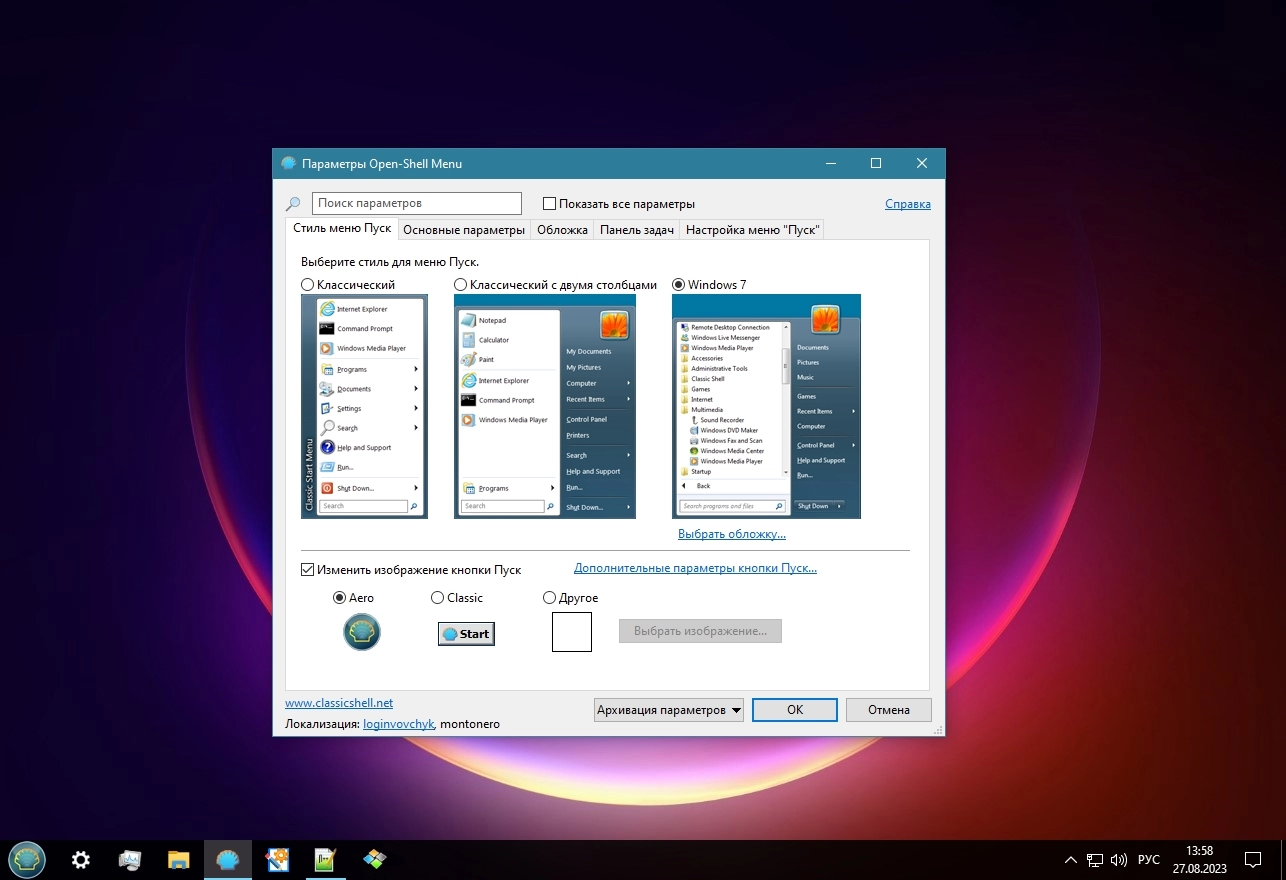Screen dimensions: 1286x880
Task: Select the Windows 7 style preview thumbnail
Action: (x=766, y=406)
